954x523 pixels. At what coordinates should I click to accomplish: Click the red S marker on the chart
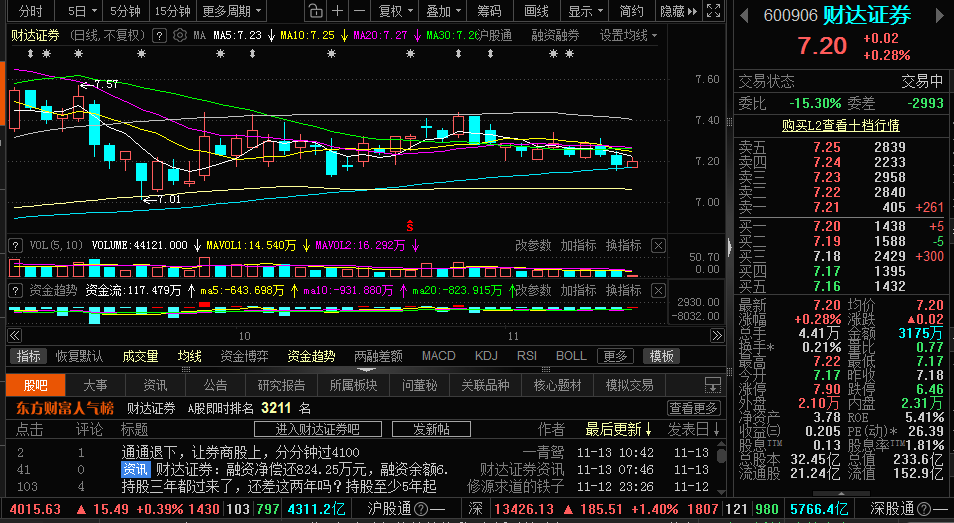tap(410, 226)
